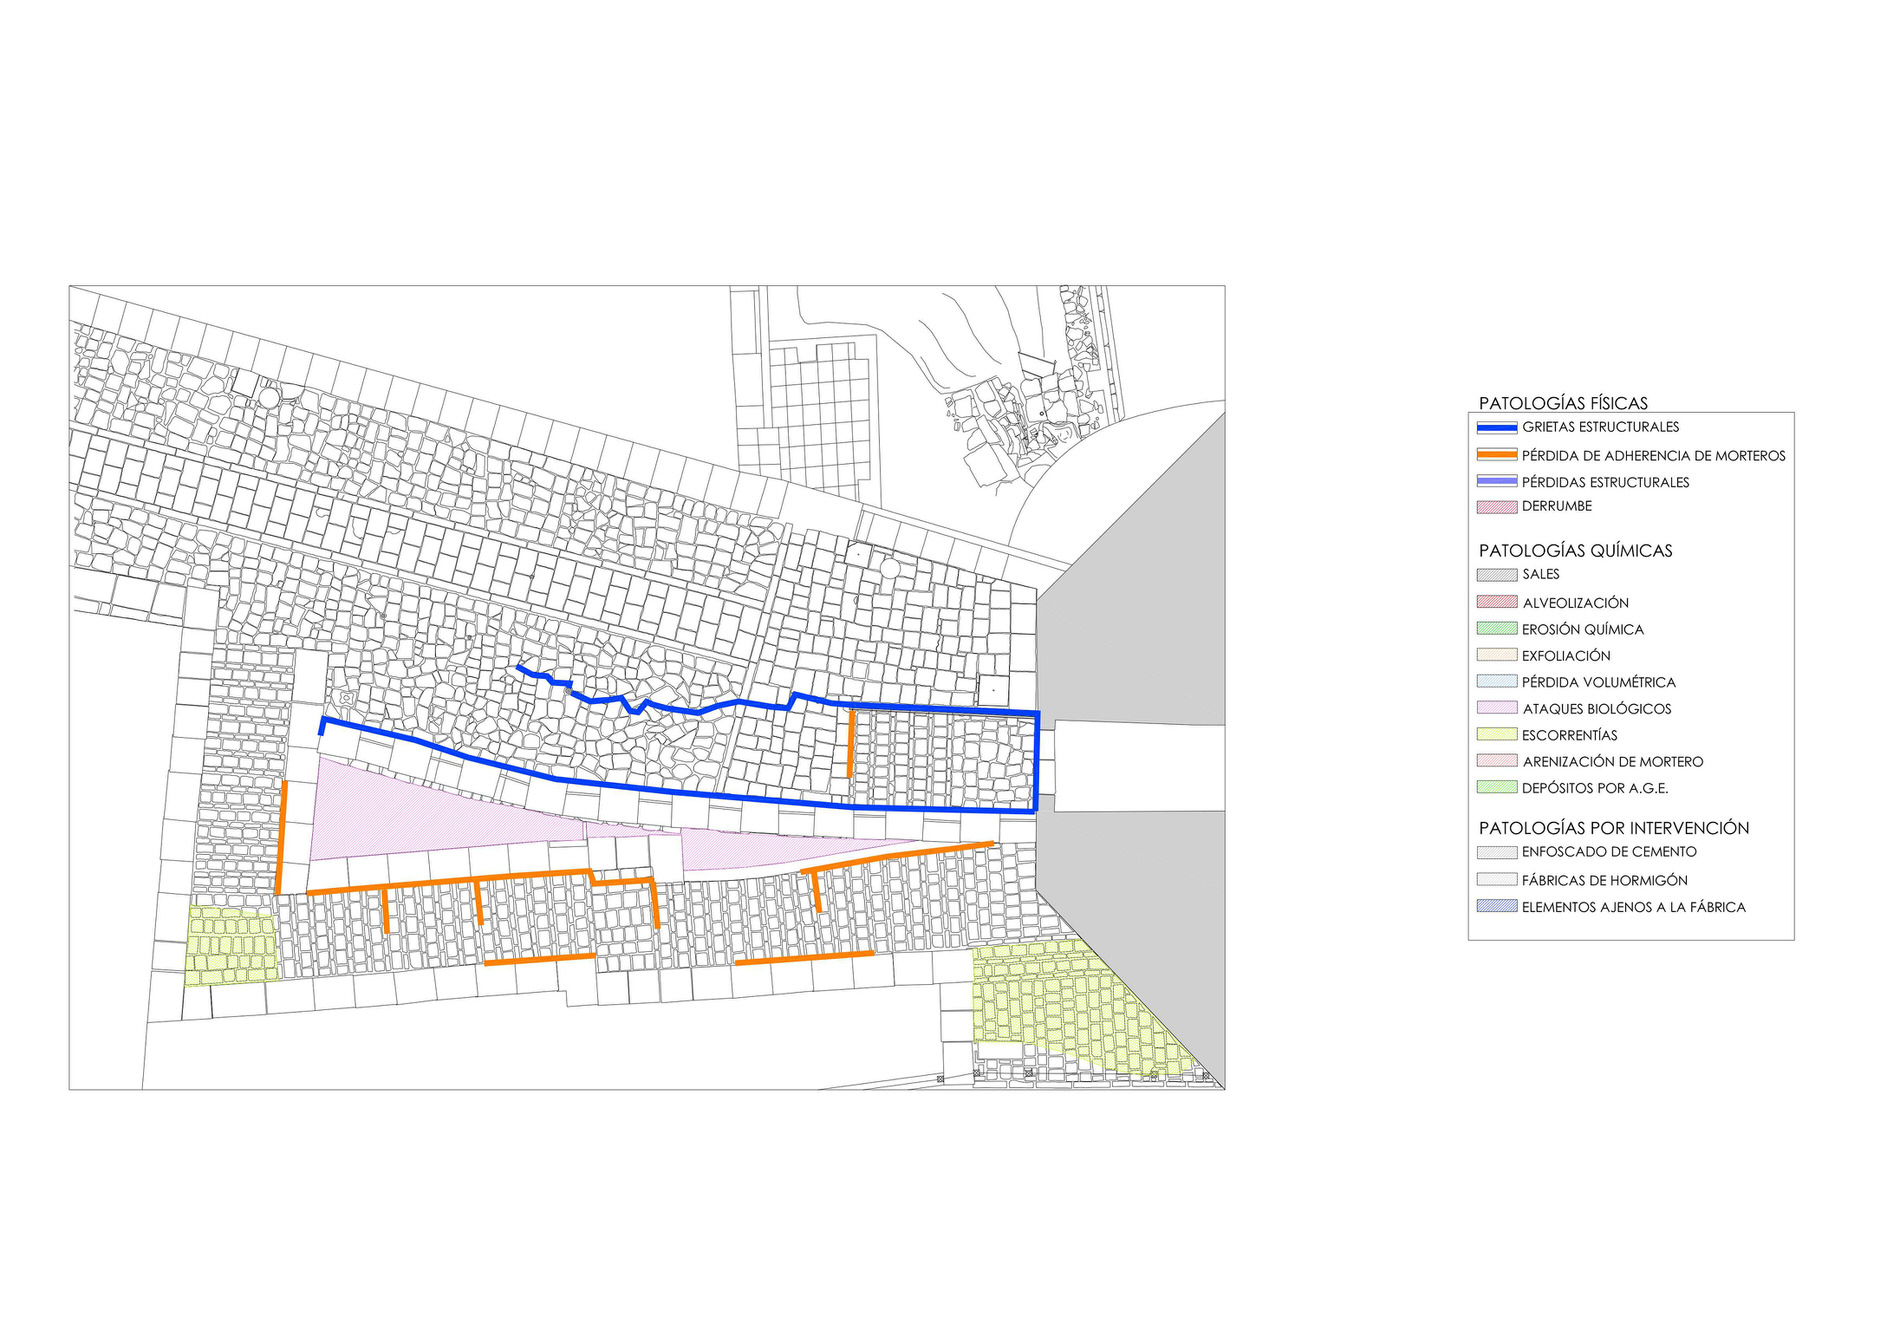Click the ESCORRENTÍAS yellow legend swatch

1496,735
